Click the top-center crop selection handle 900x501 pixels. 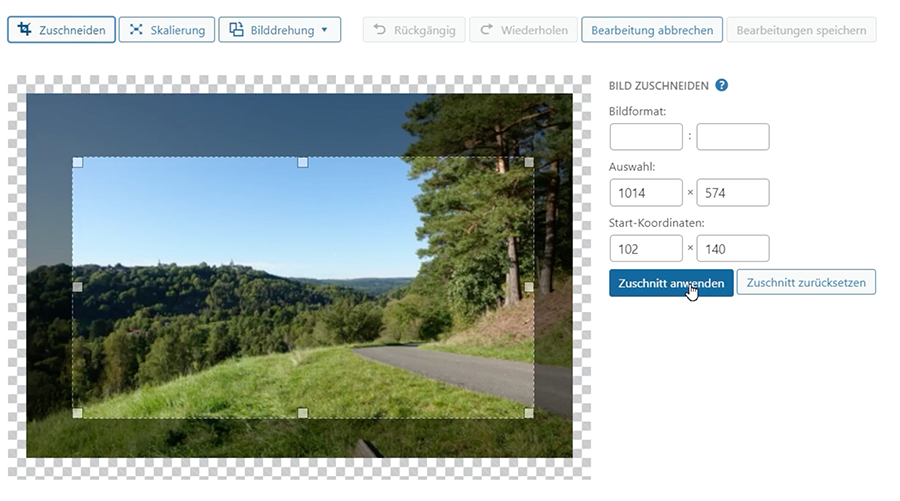pyautogui.click(x=303, y=162)
